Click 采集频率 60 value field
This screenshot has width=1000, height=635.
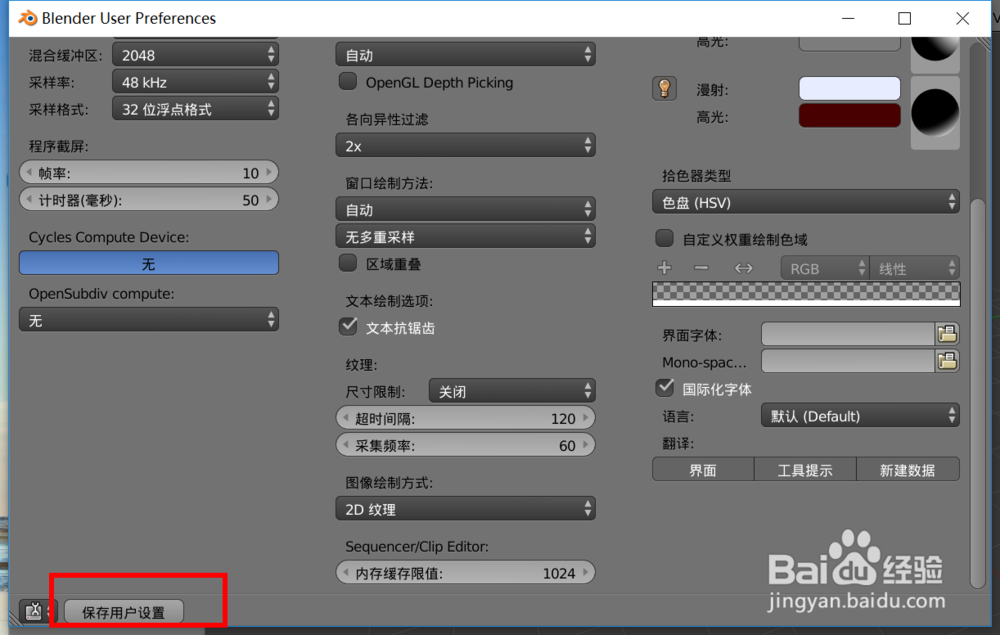(x=466, y=445)
